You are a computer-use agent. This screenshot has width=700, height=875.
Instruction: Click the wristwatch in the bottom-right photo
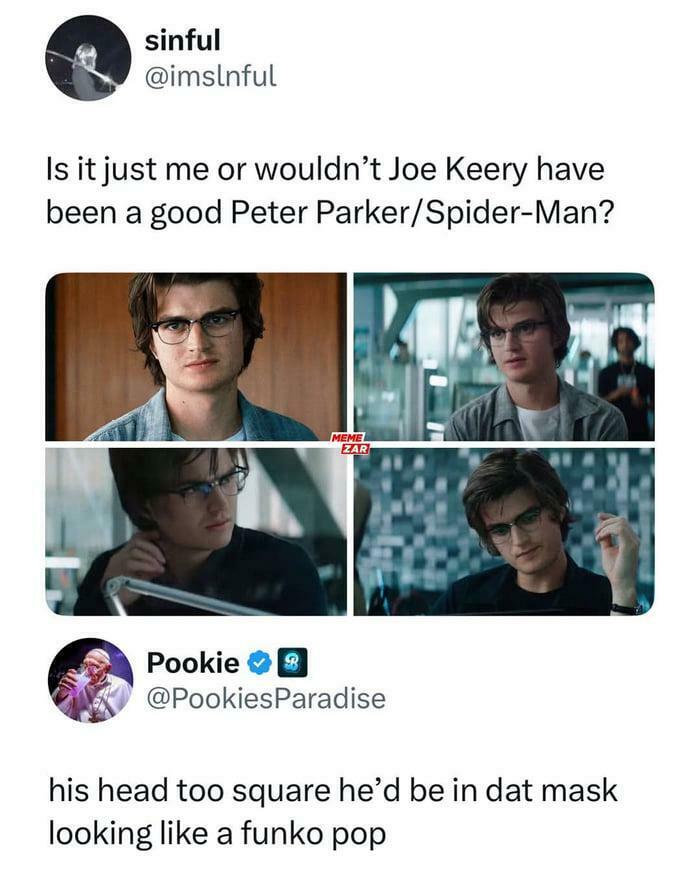pyautogui.click(x=624, y=606)
